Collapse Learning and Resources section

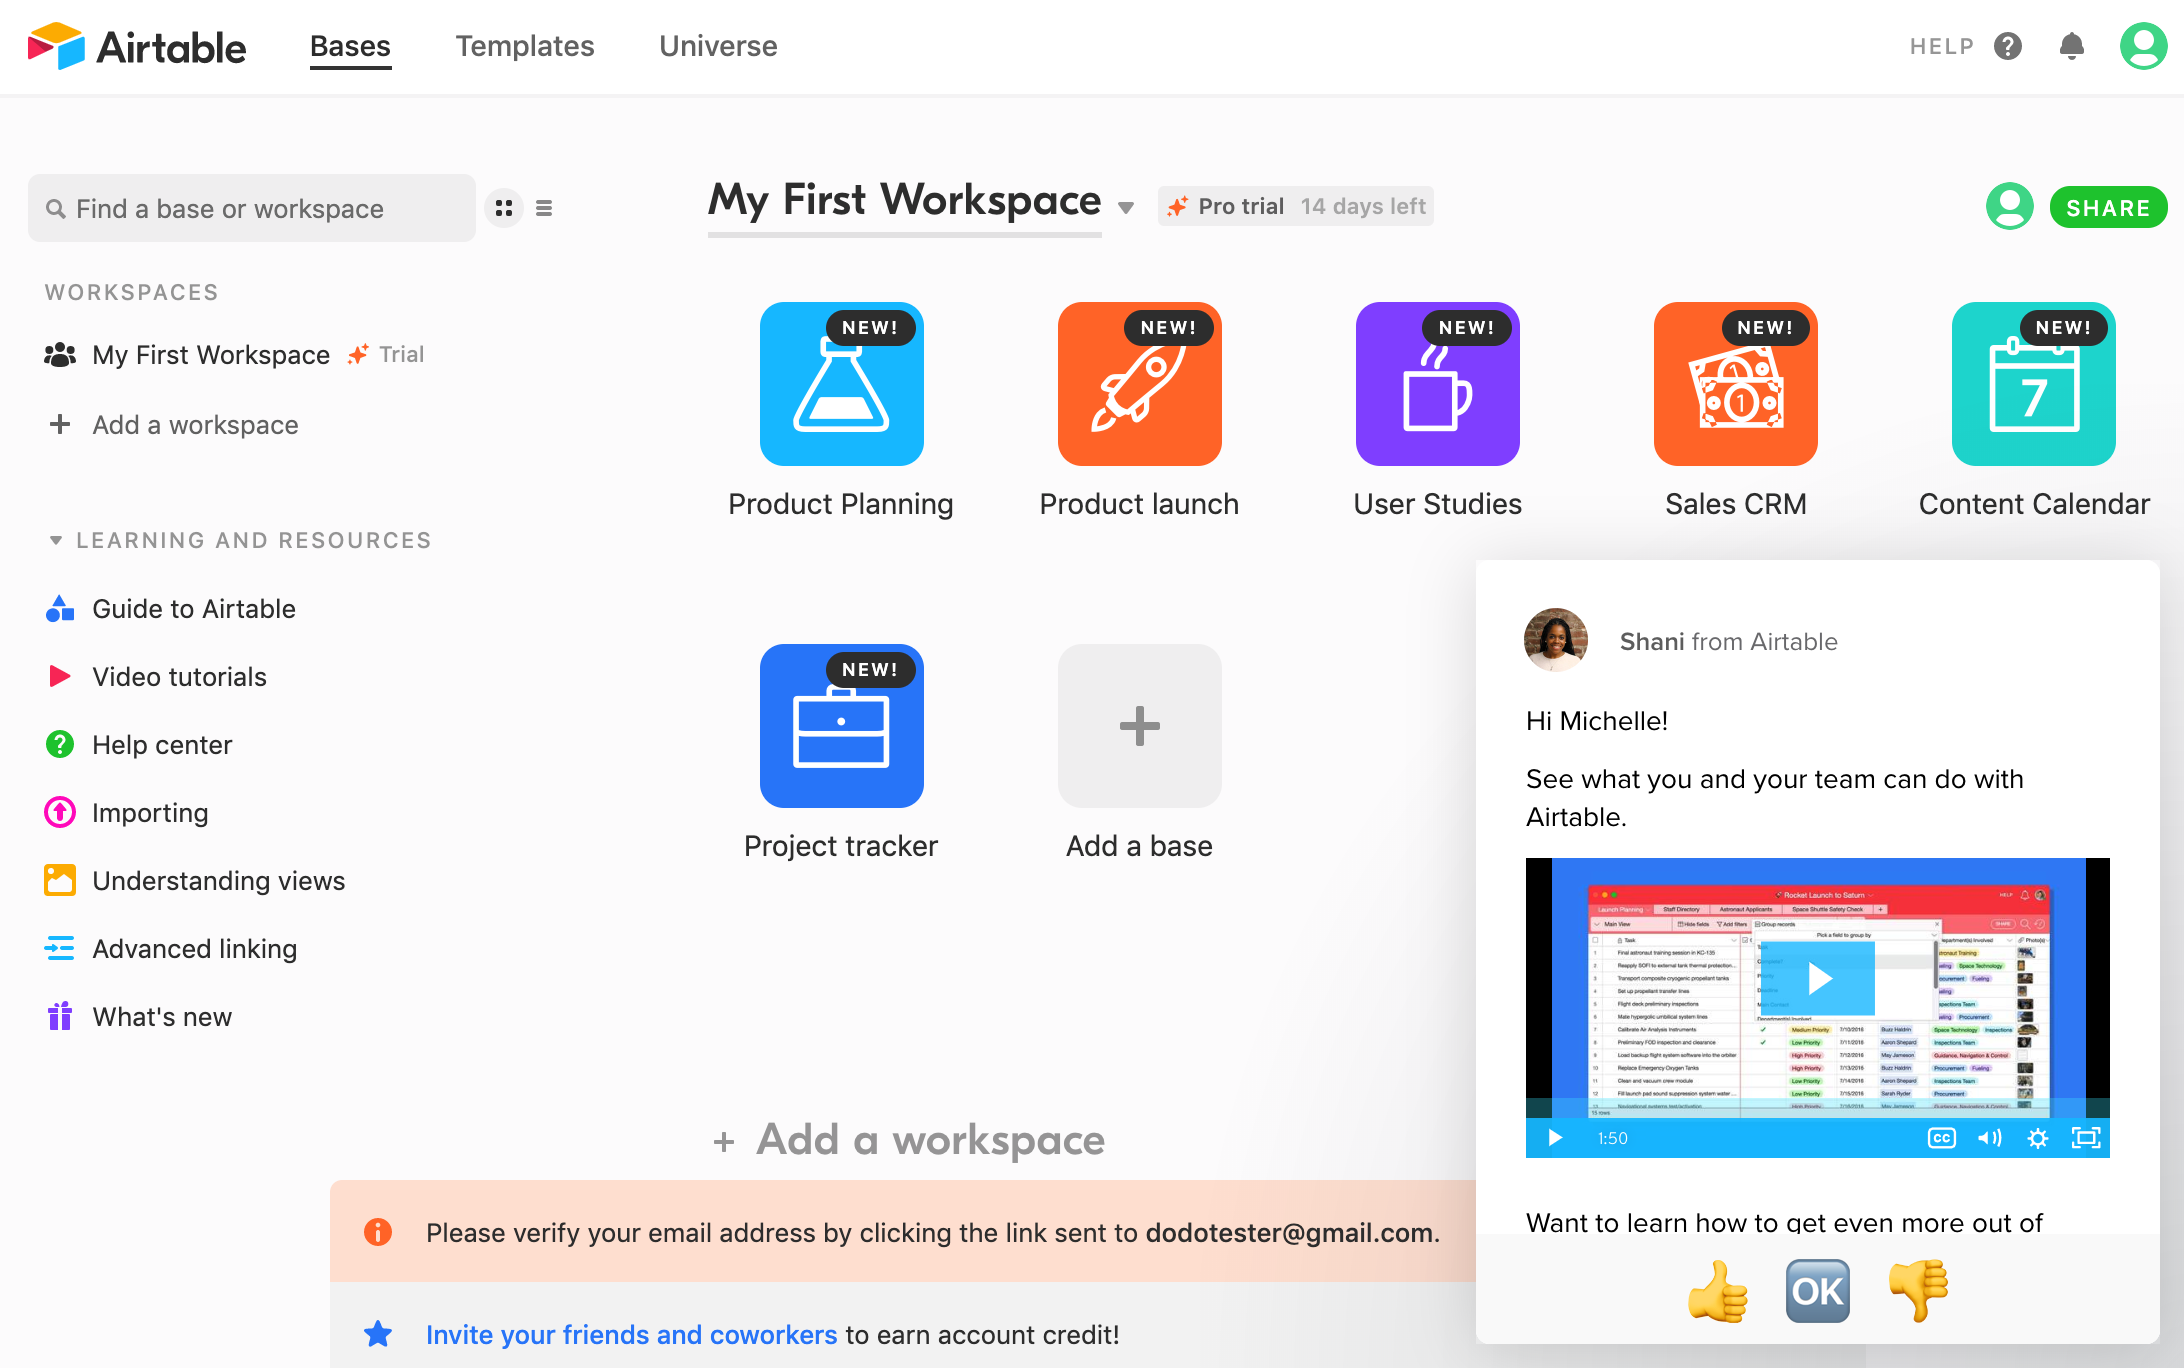pyautogui.click(x=56, y=540)
